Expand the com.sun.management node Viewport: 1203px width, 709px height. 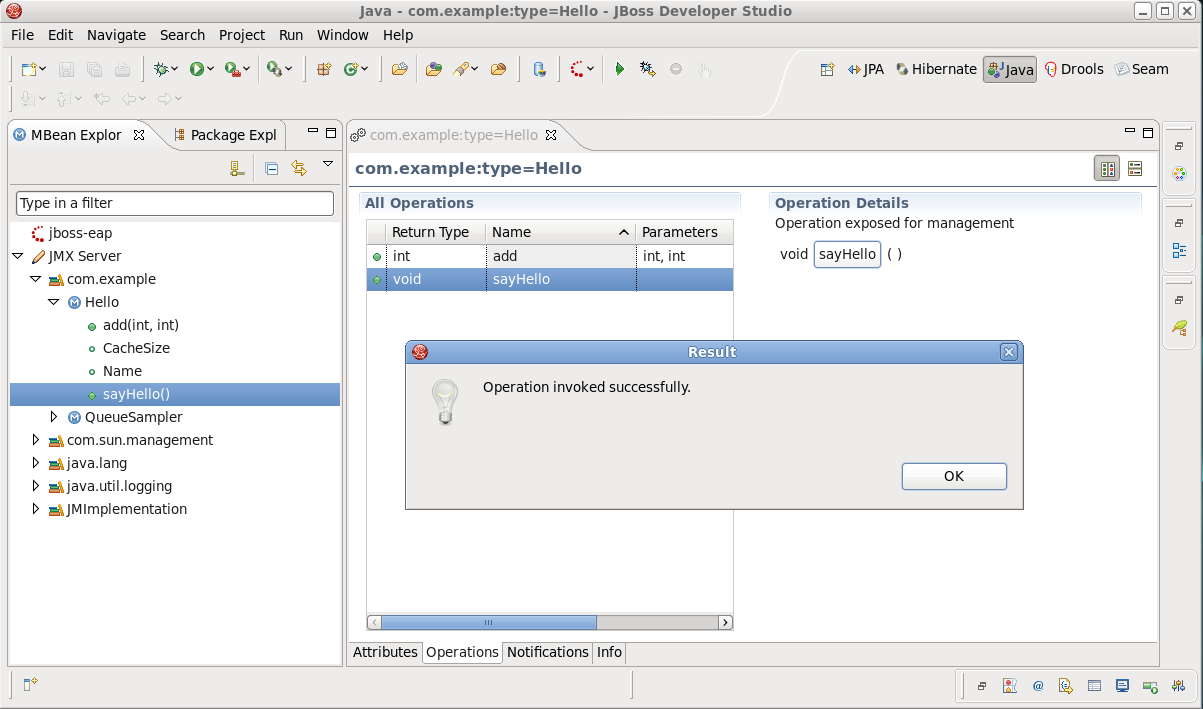point(36,440)
